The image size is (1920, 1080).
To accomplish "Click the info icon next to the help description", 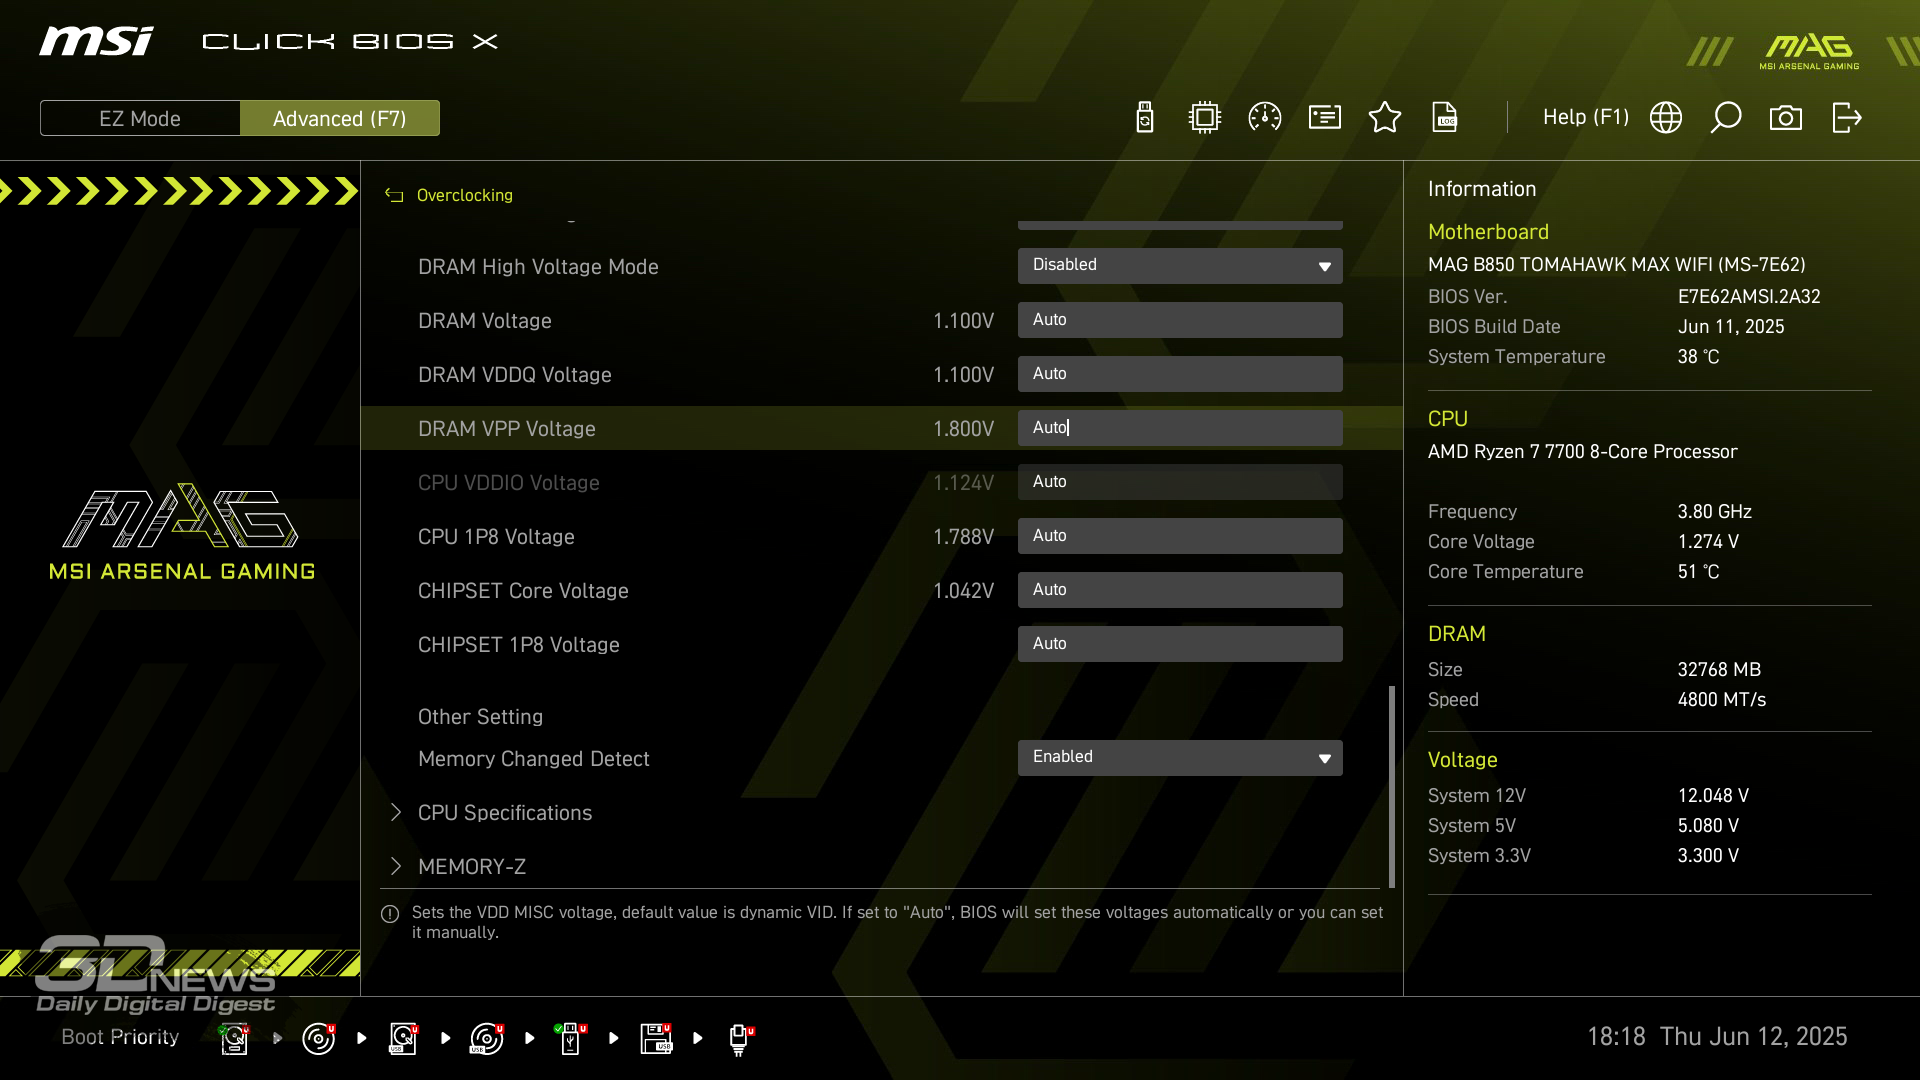I will tap(390, 914).
